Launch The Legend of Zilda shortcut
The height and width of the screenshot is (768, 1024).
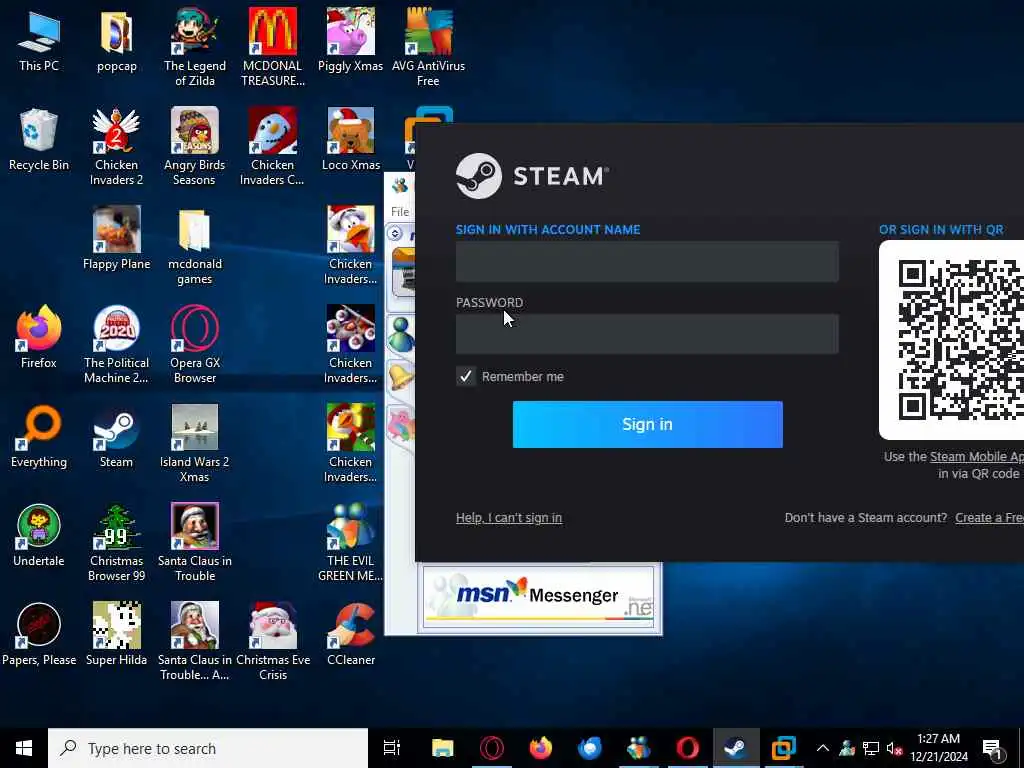pyautogui.click(x=195, y=47)
